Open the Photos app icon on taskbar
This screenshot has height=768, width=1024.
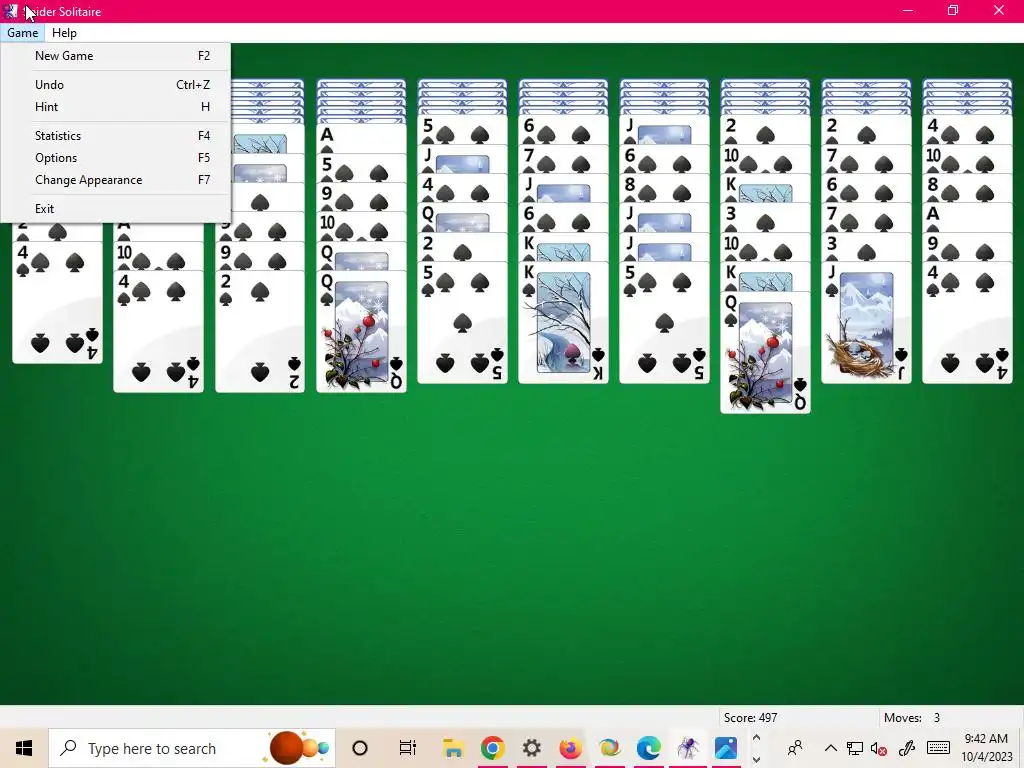point(726,748)
